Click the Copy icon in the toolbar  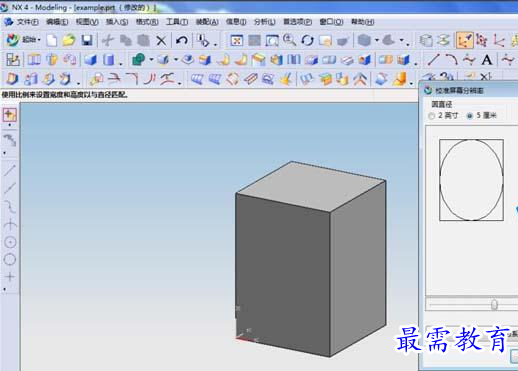[126, 41]
